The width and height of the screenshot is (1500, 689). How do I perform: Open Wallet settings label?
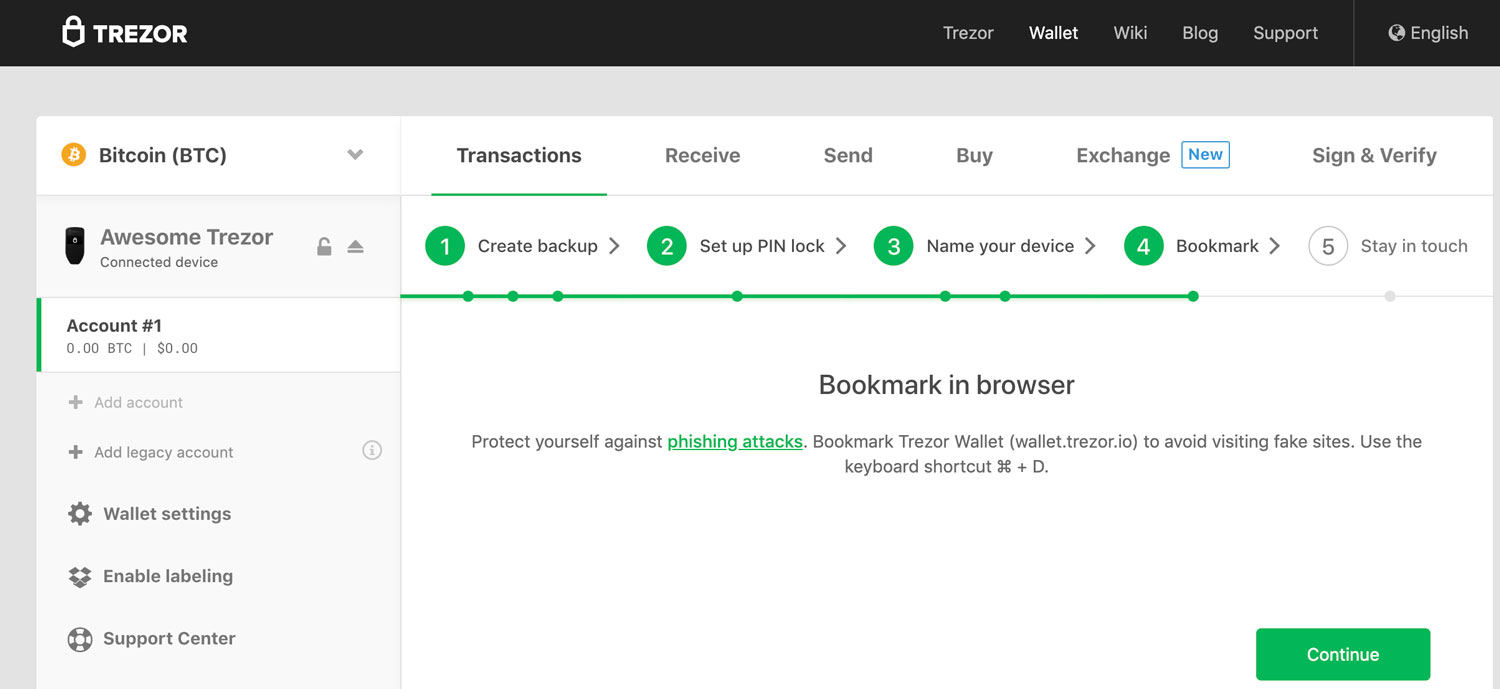167,514
